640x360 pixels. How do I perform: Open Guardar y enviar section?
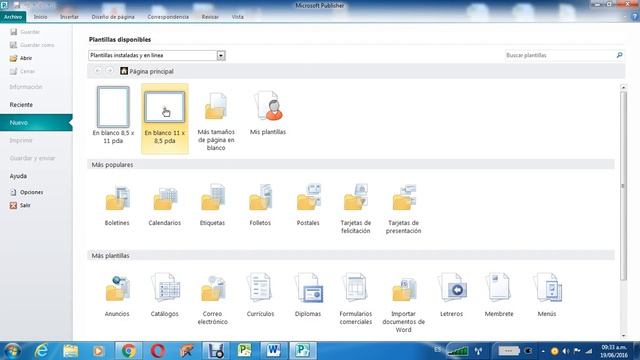pyautogui.click(x=32, y=158)
